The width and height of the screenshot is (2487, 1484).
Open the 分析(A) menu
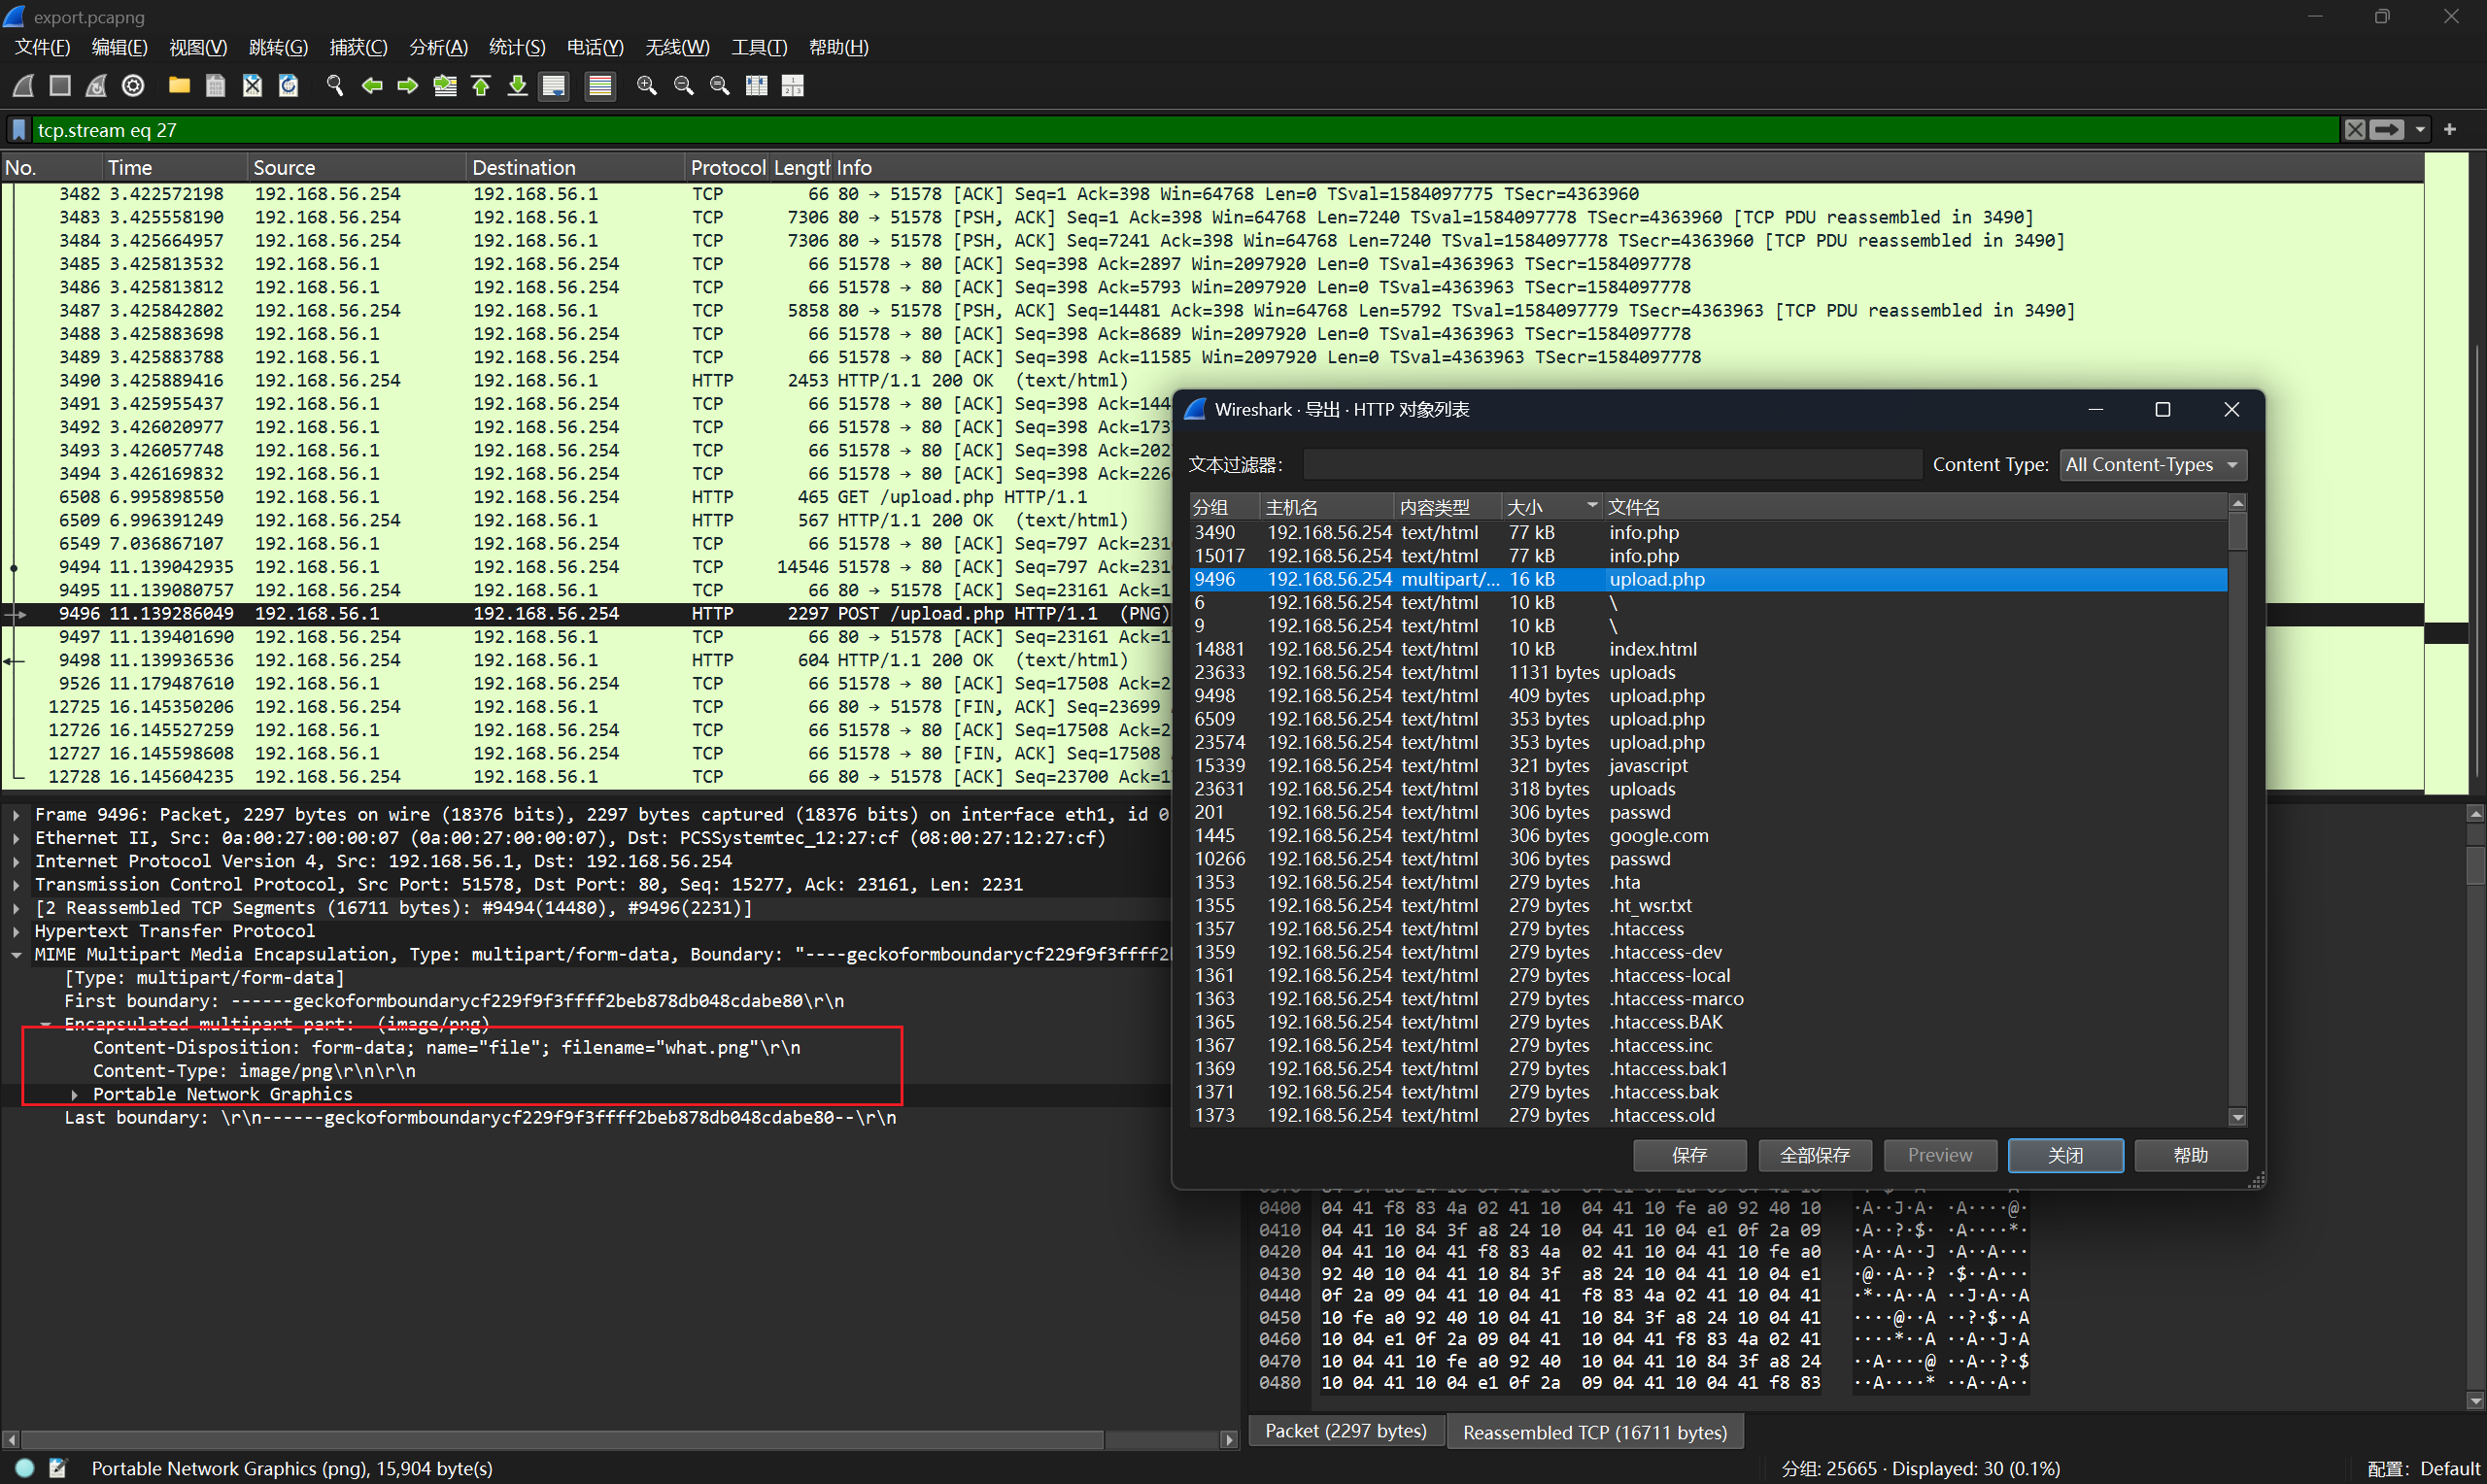tap(438, 47)
